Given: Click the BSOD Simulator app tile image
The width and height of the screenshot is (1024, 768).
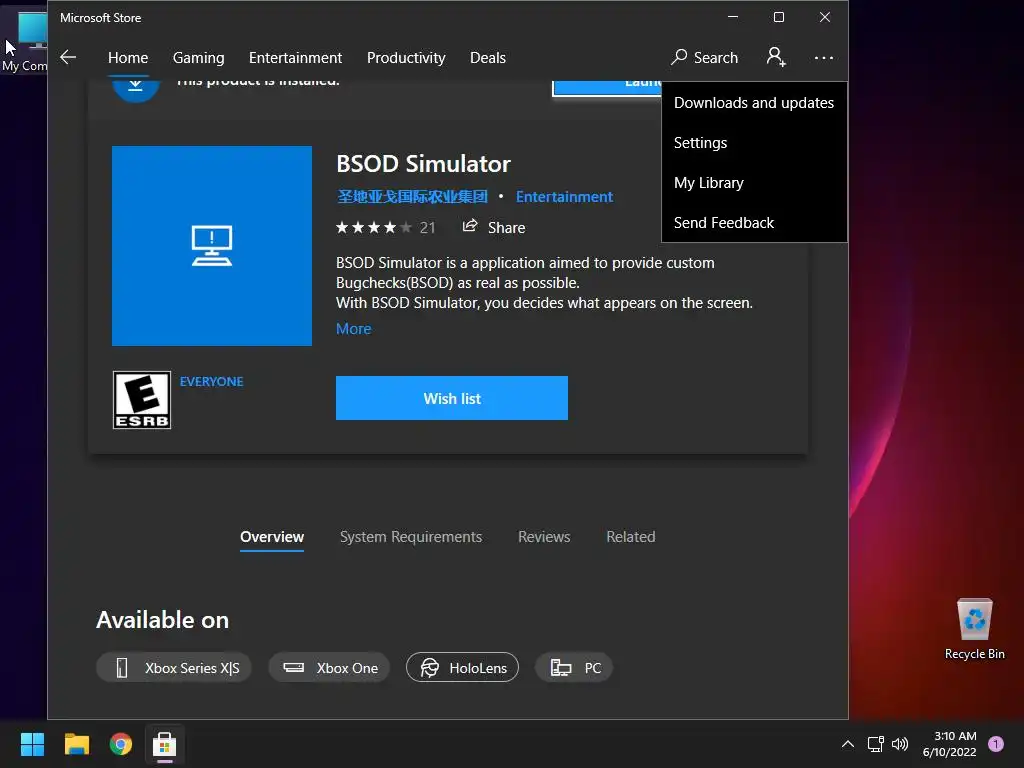Looking at the screenshot, I should (x=212, y=246).
